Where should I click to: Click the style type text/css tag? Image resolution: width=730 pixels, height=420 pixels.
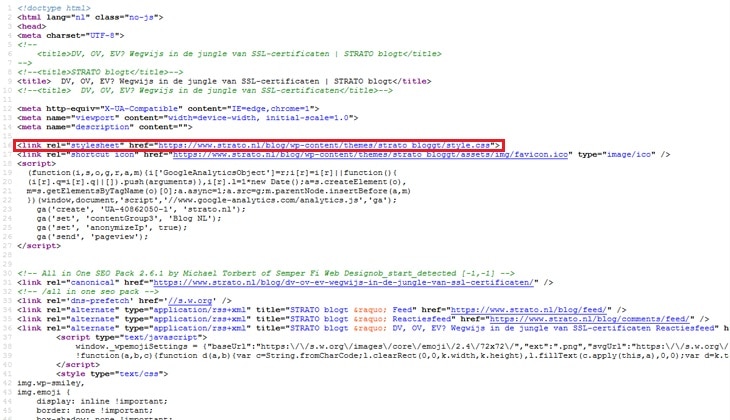[x=112, y=374]
